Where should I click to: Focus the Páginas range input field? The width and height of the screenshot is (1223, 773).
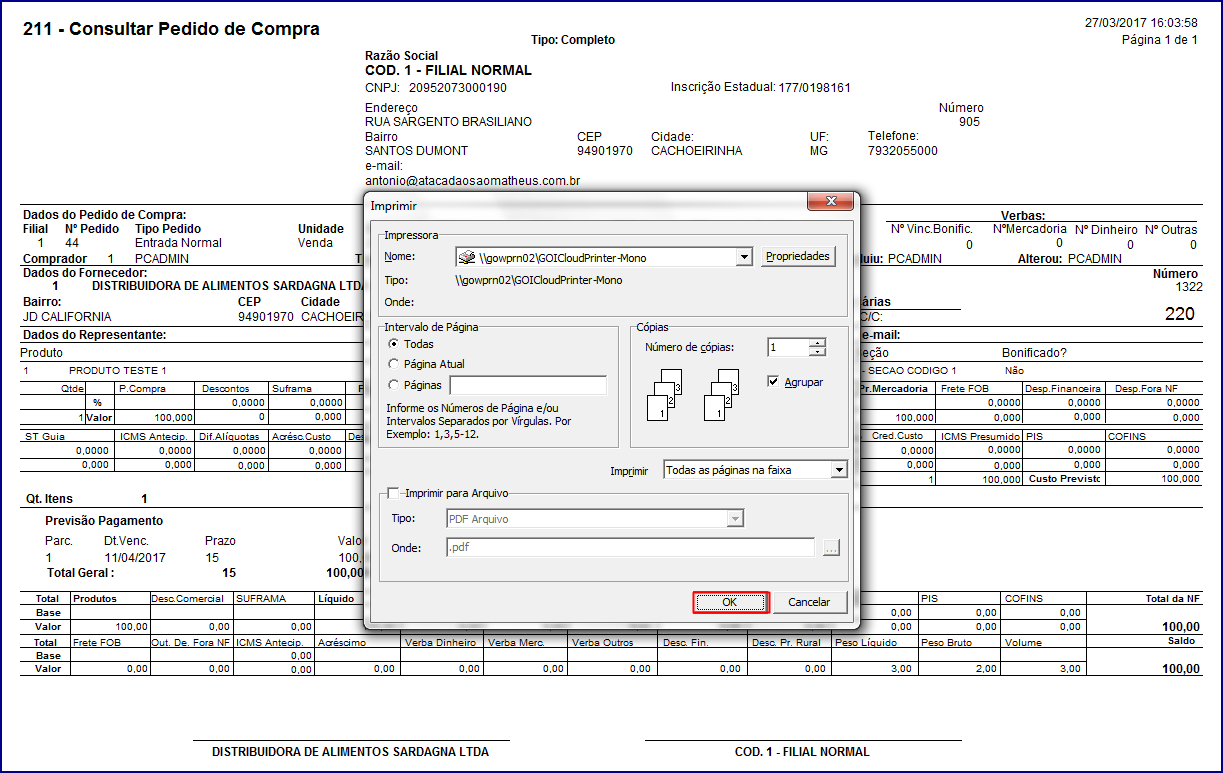click(x=528, y=385)
